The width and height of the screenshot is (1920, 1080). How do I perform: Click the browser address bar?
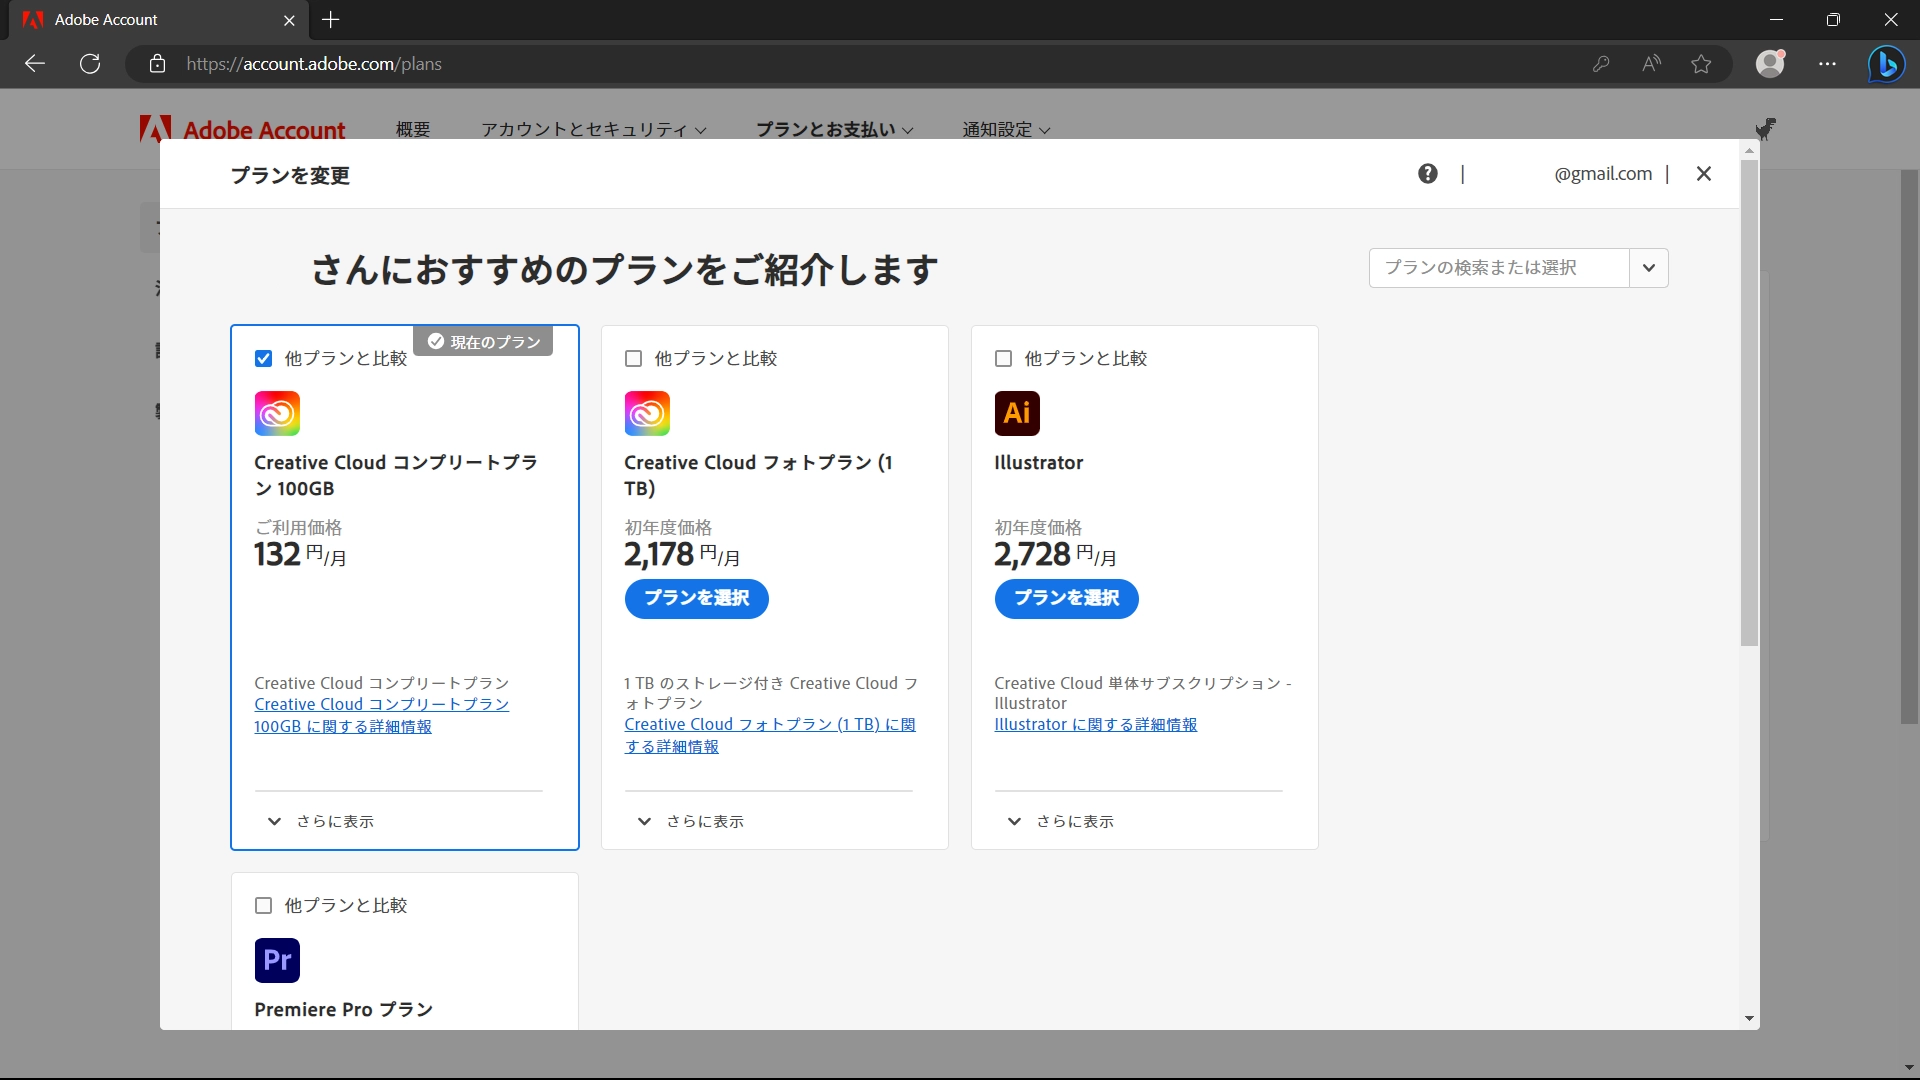pos(700,63)
